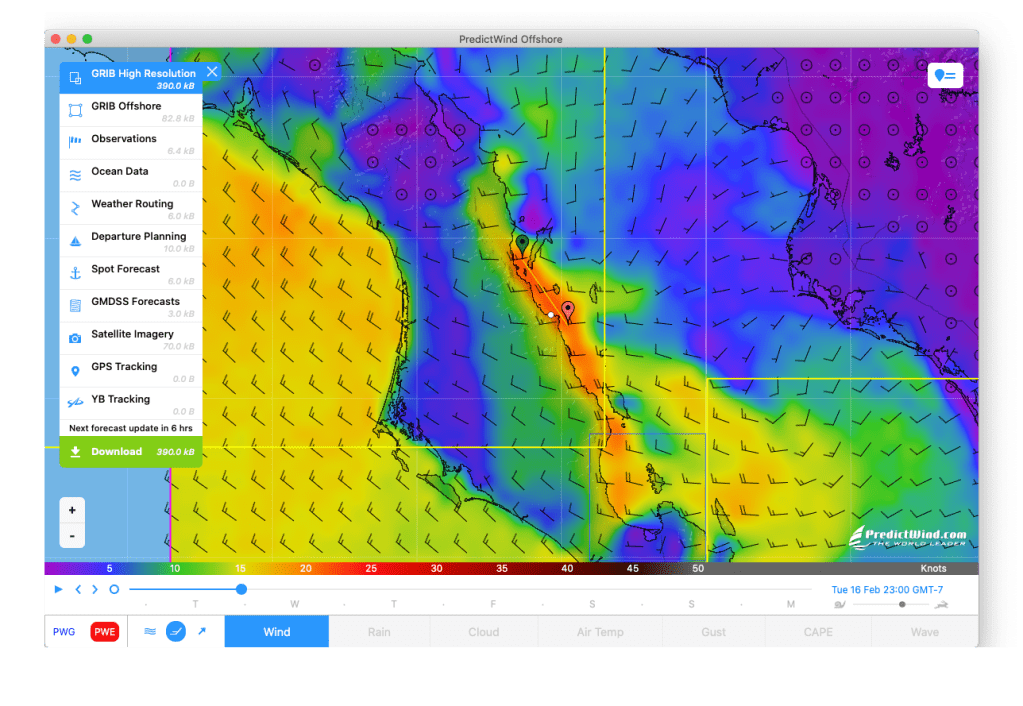Select Departure Planning sailboat icon
The width and height of the screenshot is (1023, 706).
[75, 241]
